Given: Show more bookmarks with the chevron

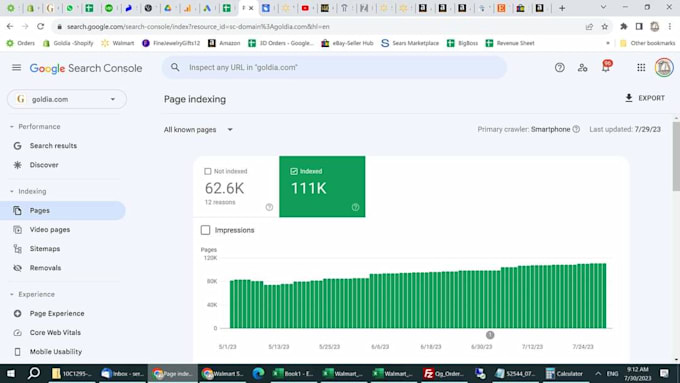Looking at the screenshot, I should click(608, 43).
